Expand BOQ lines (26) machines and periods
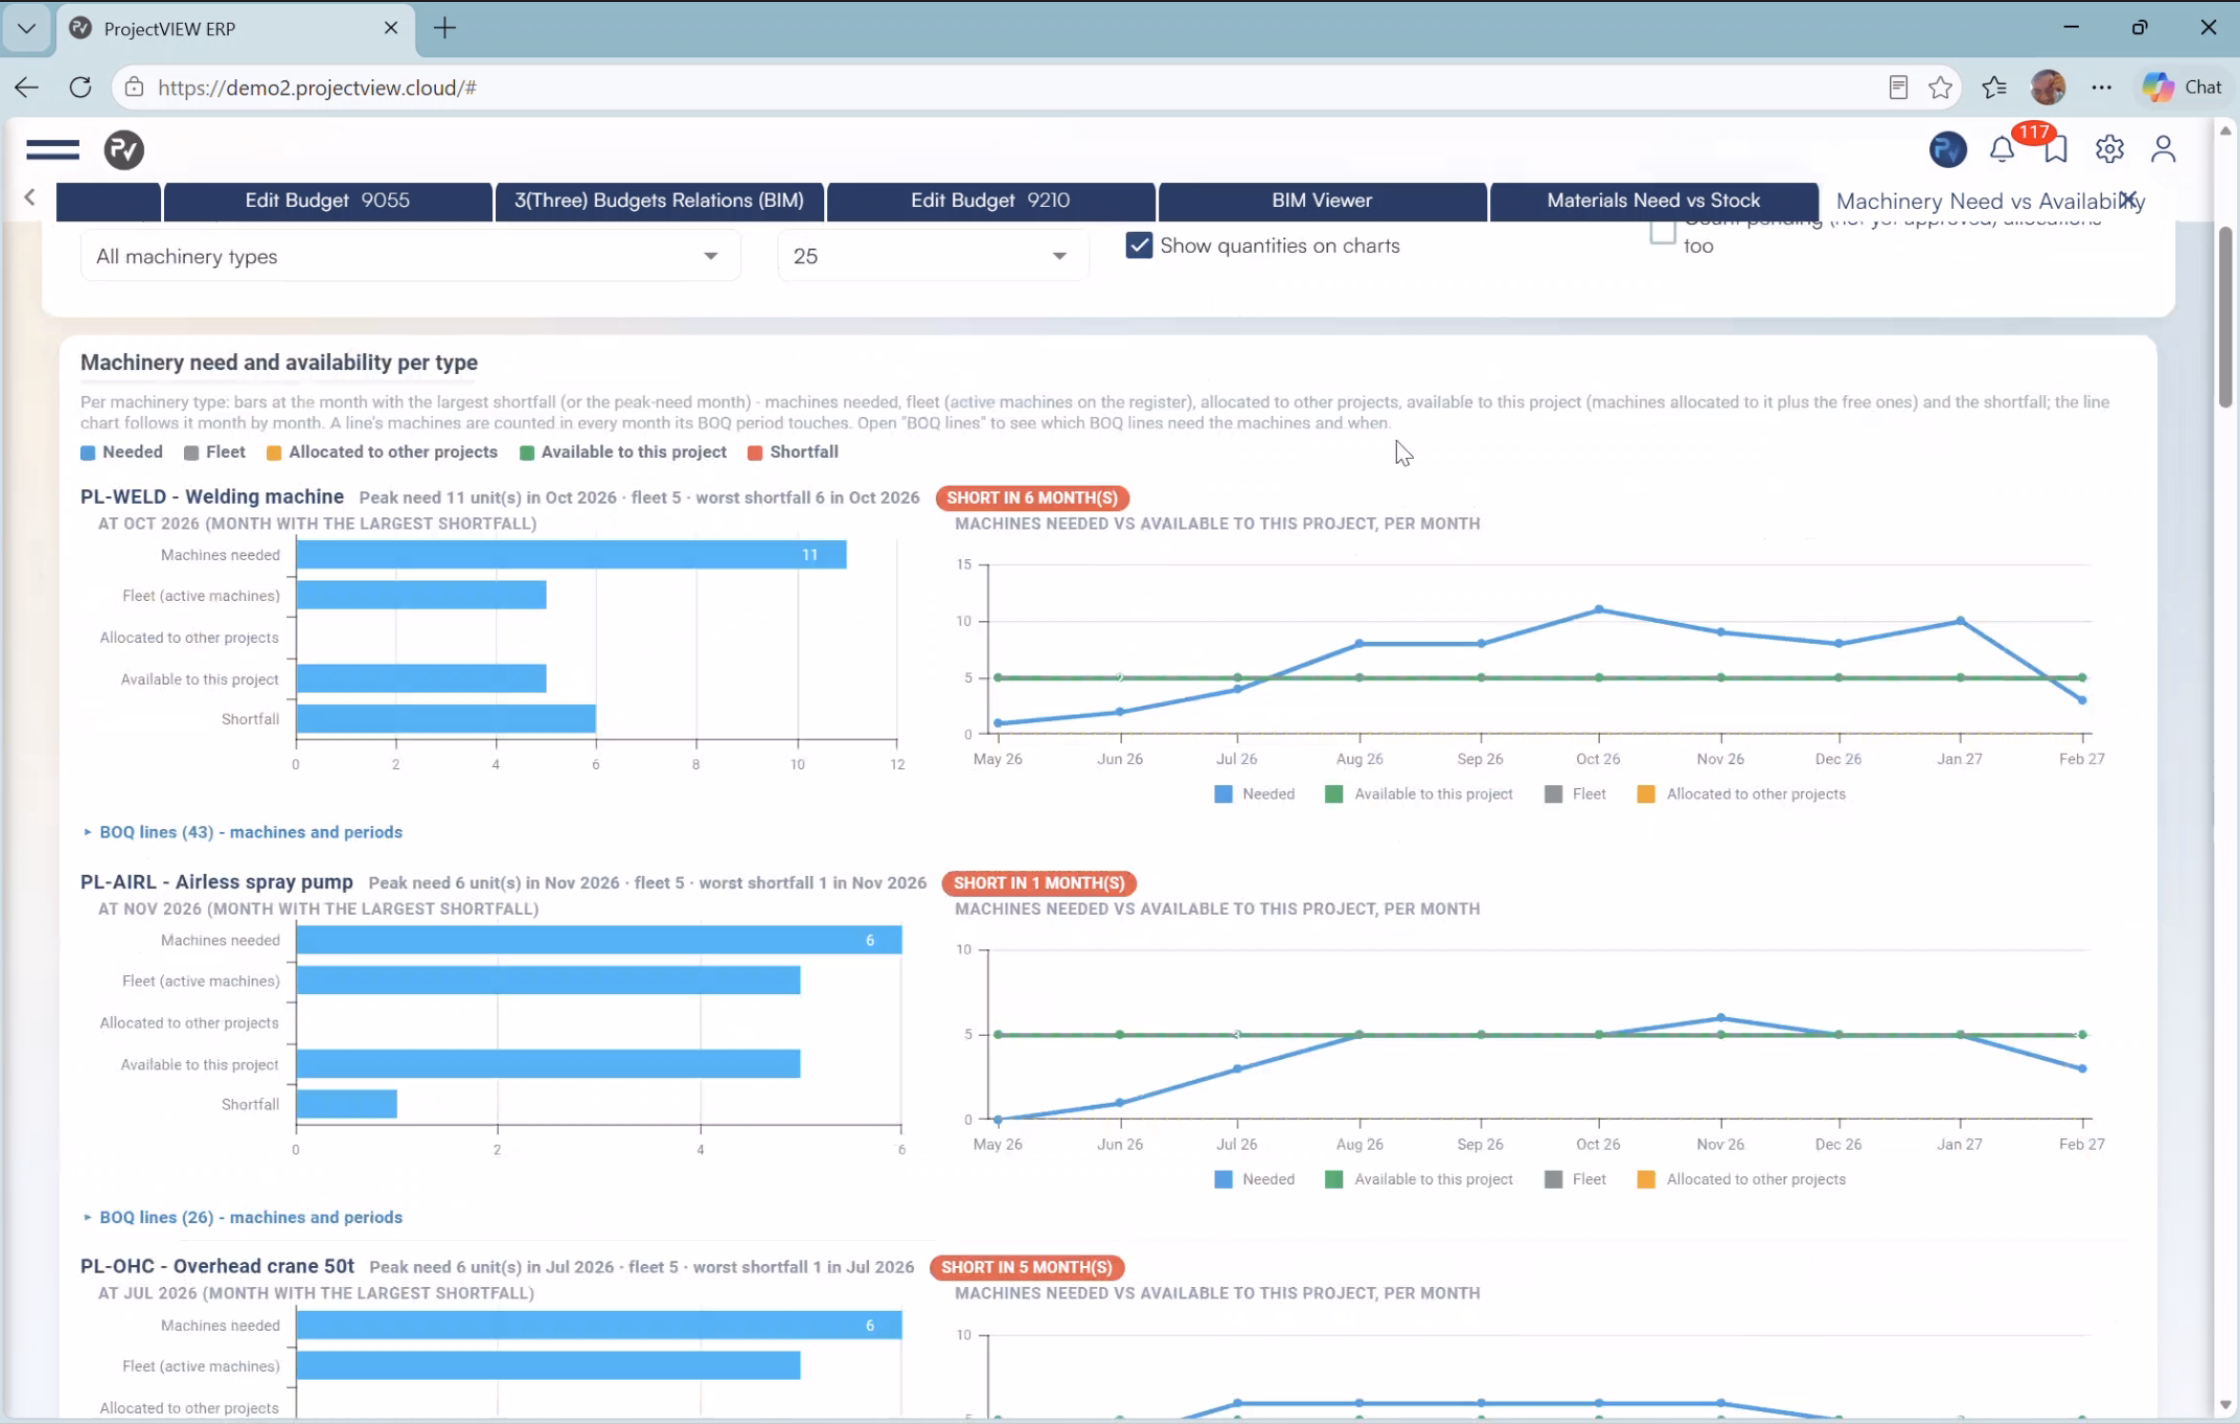The width and height of the screenshot is (2240, 1424). (x=242, y=1217)
